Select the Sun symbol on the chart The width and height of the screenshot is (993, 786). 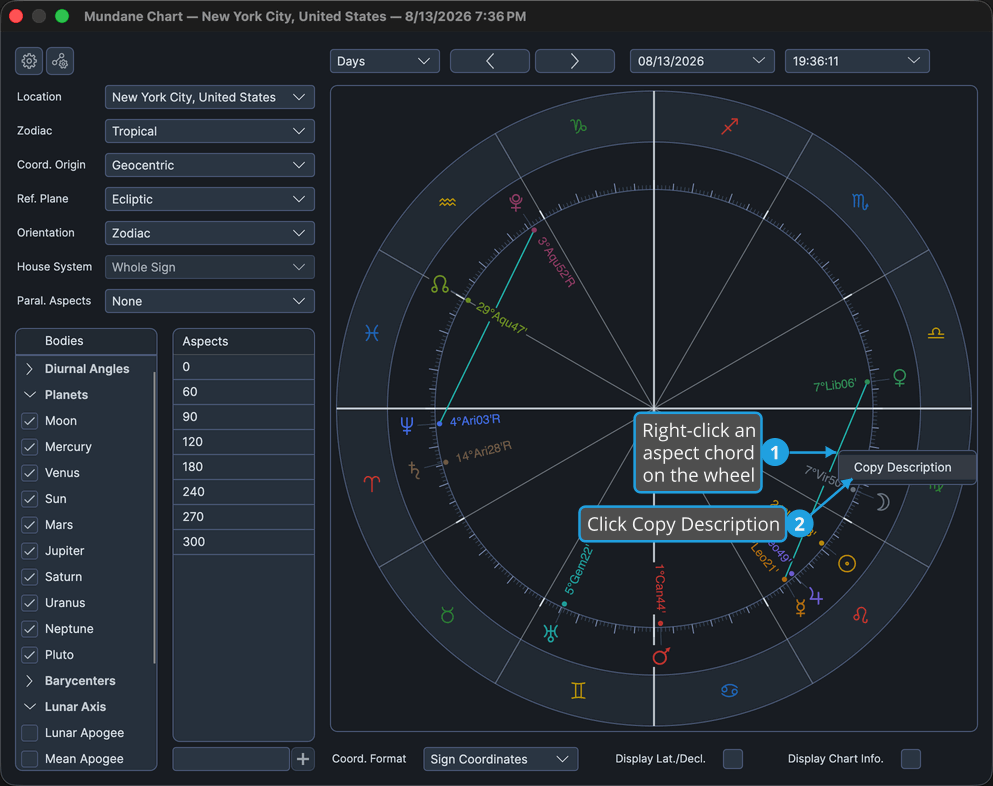coord(847,563)
